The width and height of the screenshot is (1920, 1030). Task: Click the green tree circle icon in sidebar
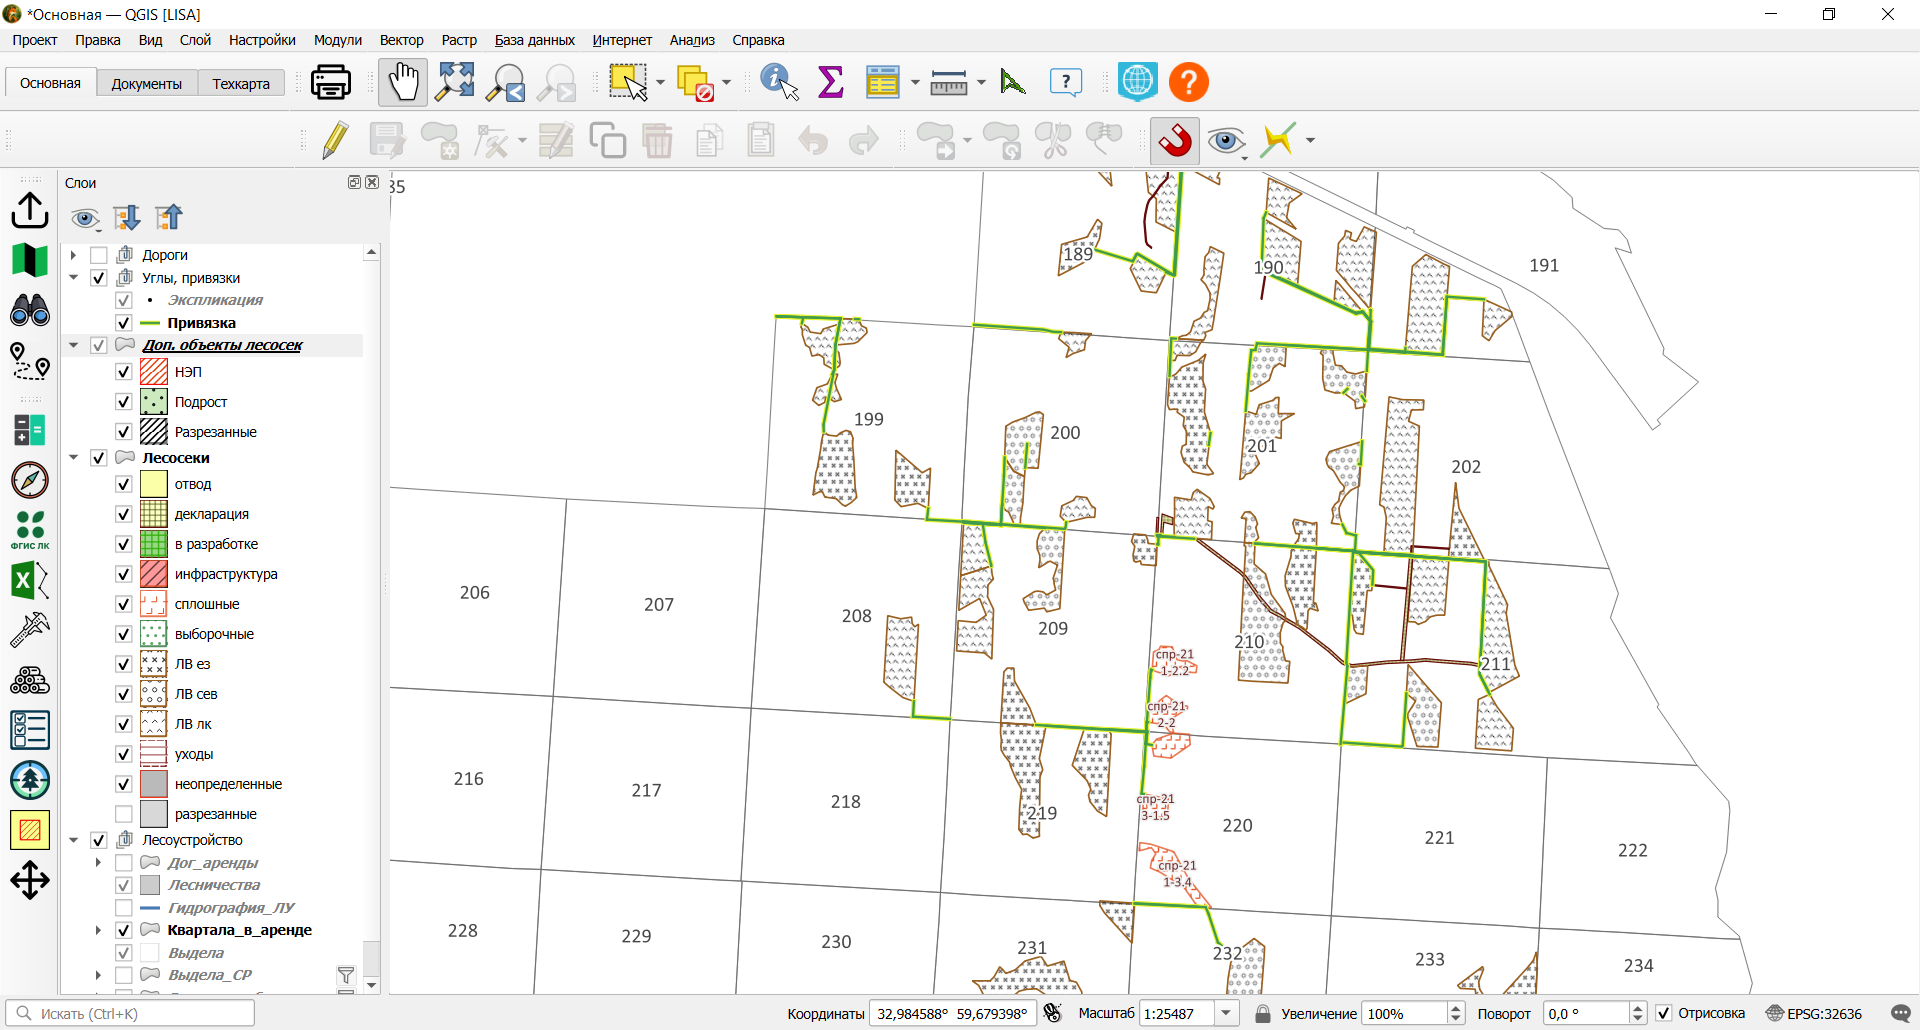click(30, 780)
